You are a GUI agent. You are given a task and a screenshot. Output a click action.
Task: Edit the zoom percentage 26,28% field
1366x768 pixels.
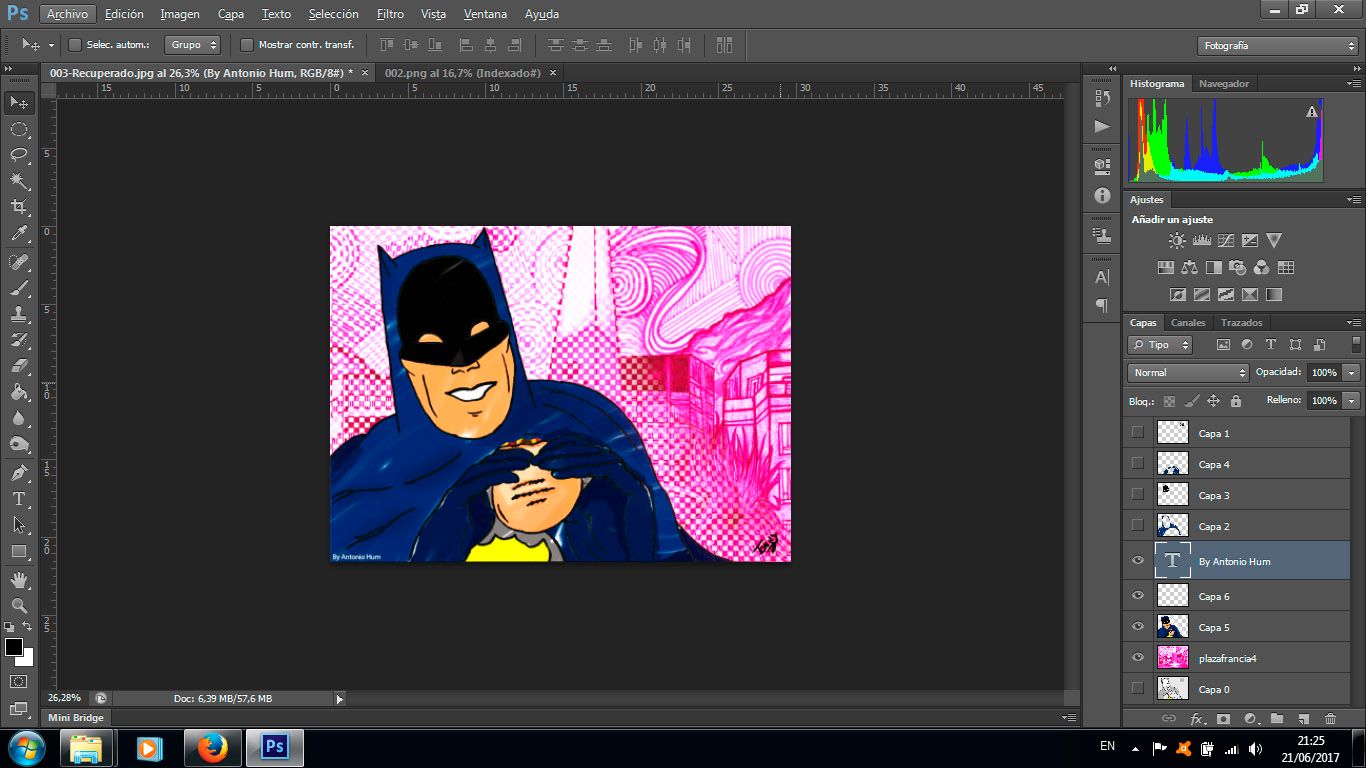tap(64, 698)
